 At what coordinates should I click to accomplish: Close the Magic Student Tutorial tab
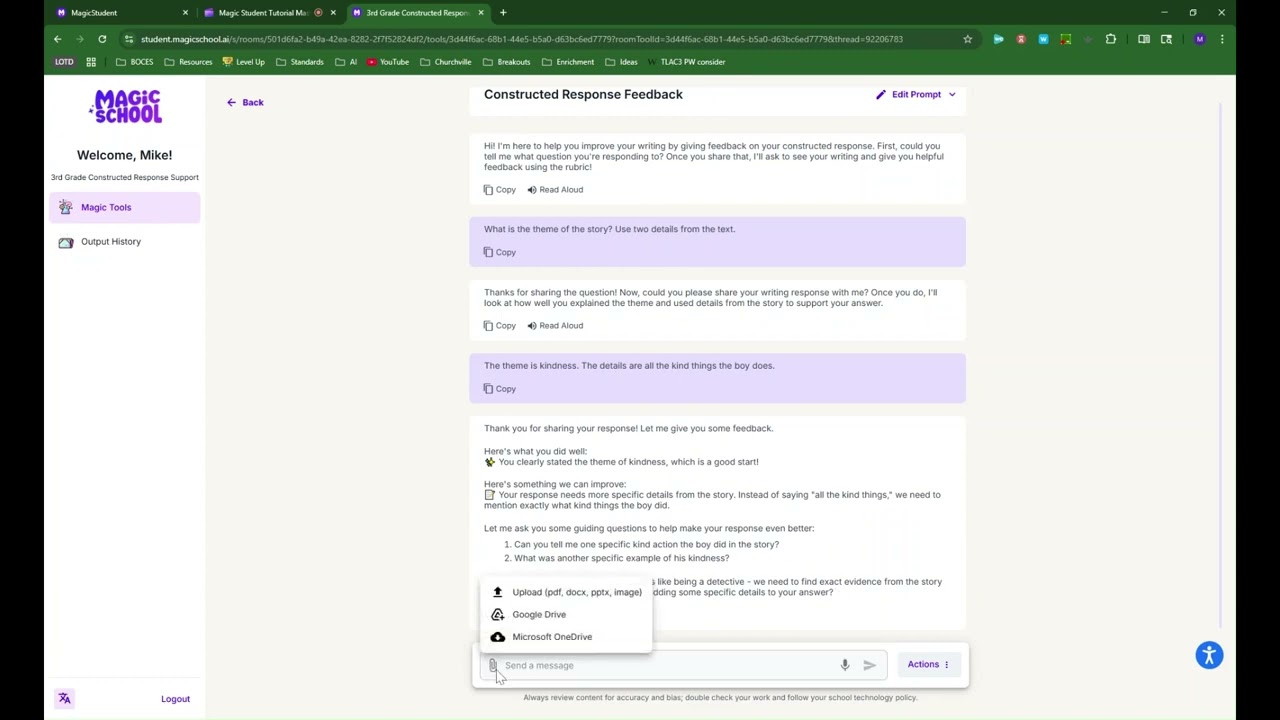(x=333, y=13)
